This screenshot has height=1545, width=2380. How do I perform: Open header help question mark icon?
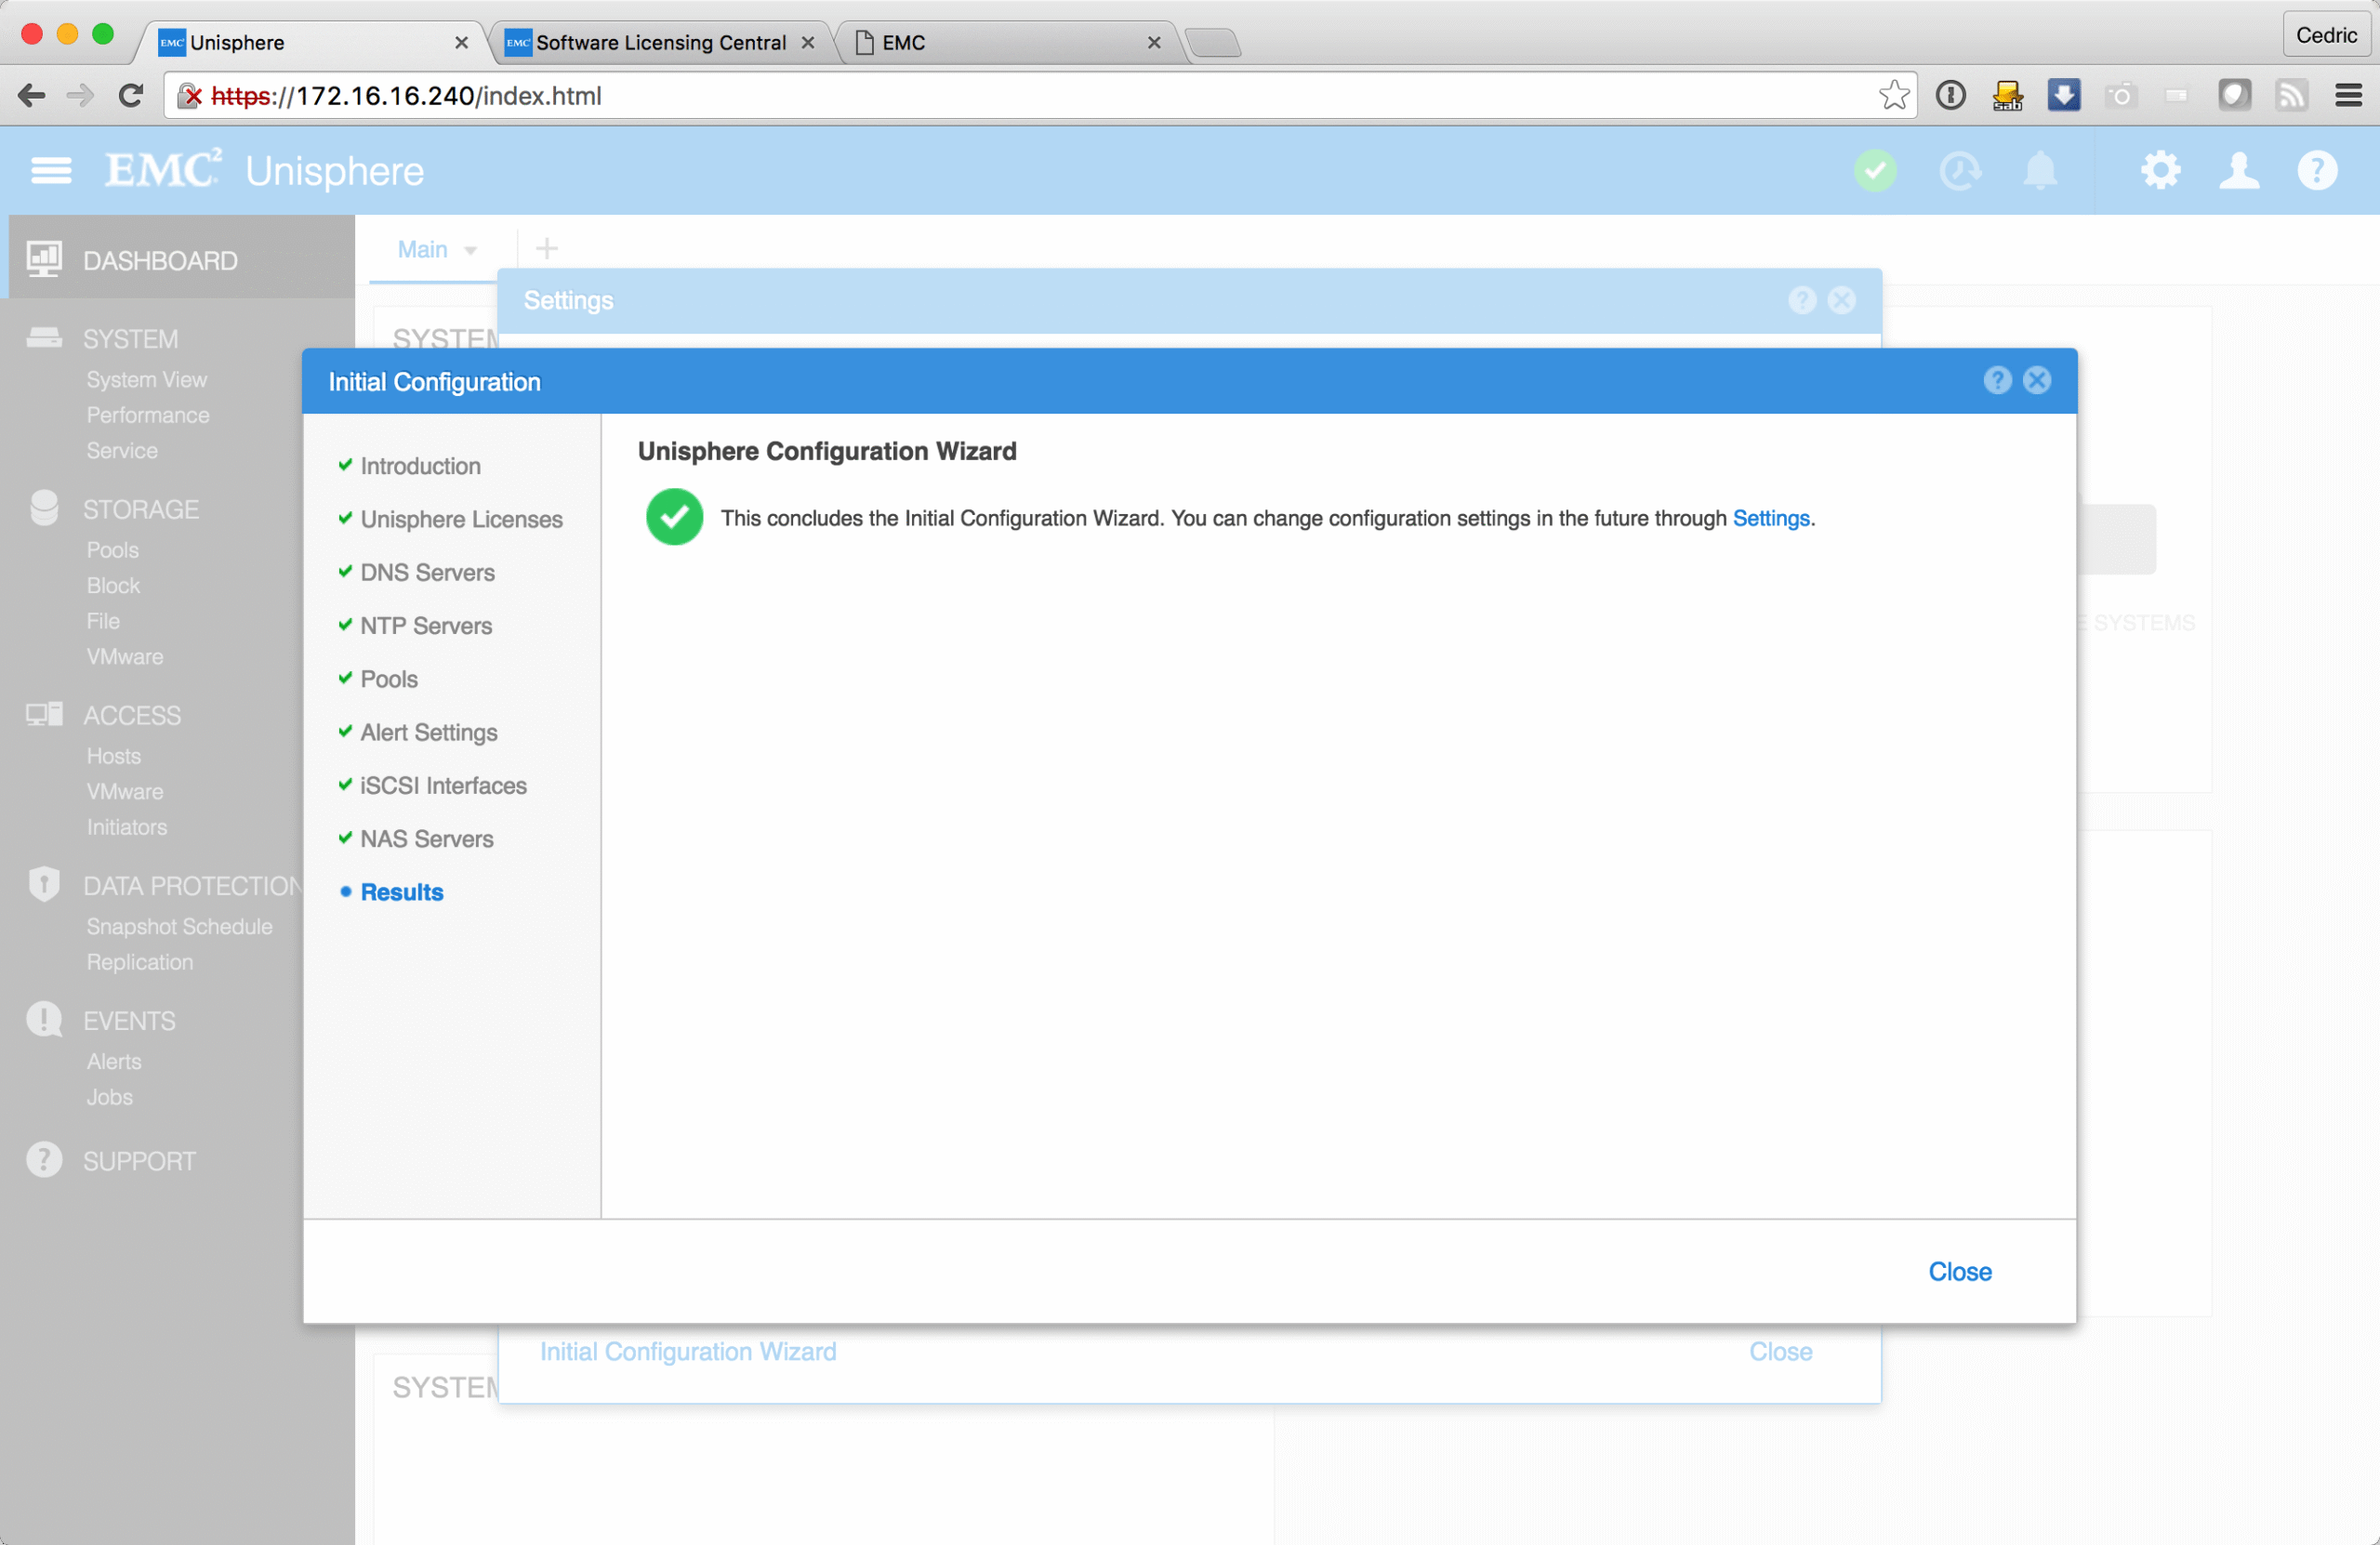click(2317, 171)
